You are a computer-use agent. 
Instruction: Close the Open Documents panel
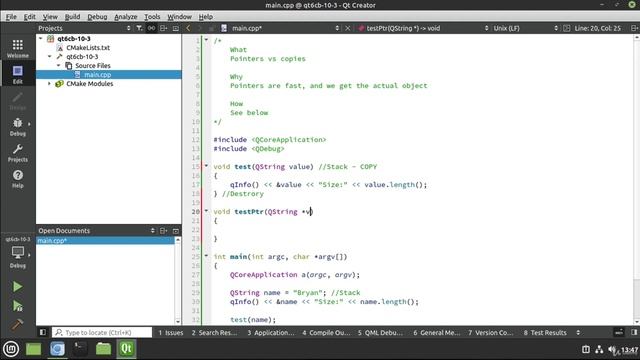click(176, 231)
